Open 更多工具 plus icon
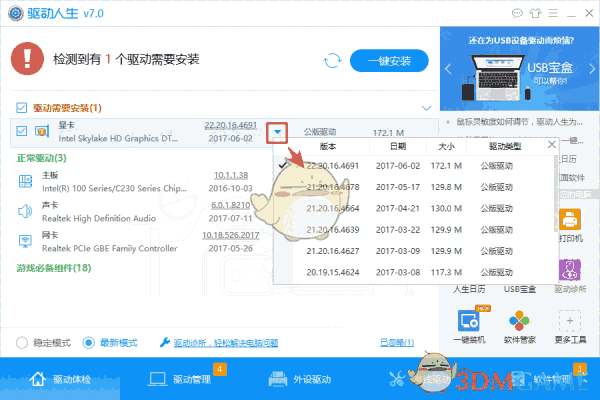Viewport: 600px width, 400px height. [570, 321]
